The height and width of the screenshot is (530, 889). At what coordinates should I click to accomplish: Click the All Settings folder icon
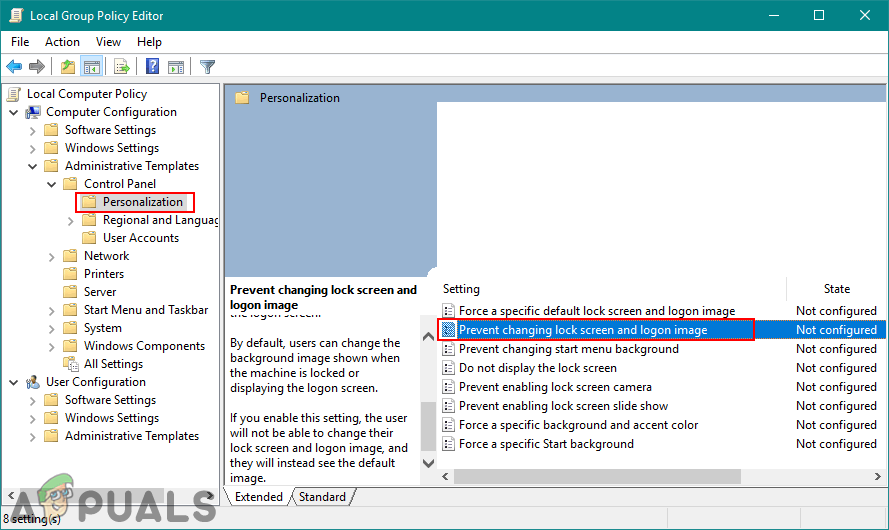click(x=71, y=364)
